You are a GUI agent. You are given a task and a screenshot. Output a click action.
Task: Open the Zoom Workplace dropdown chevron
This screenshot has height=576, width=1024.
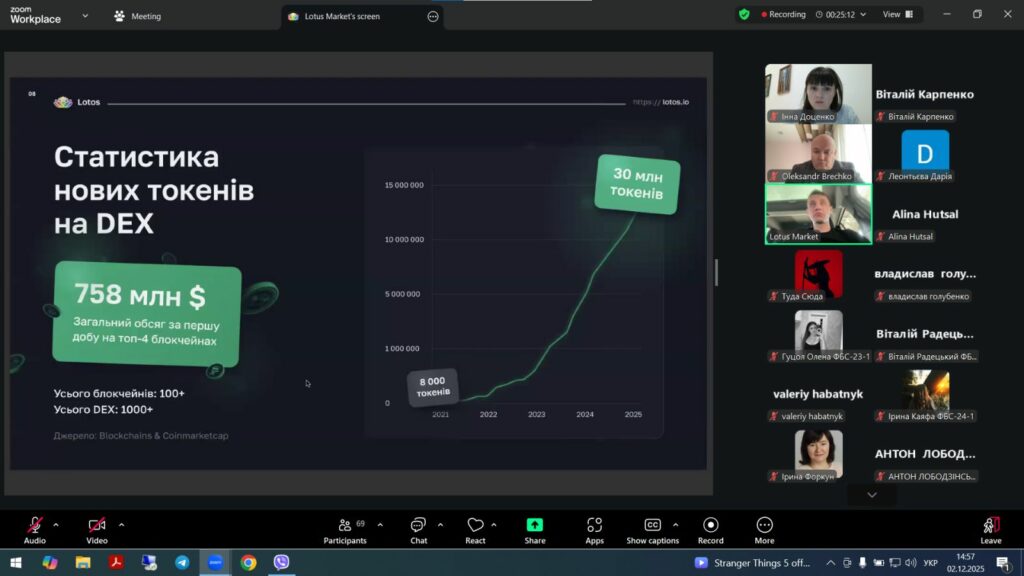pos(84,16)
